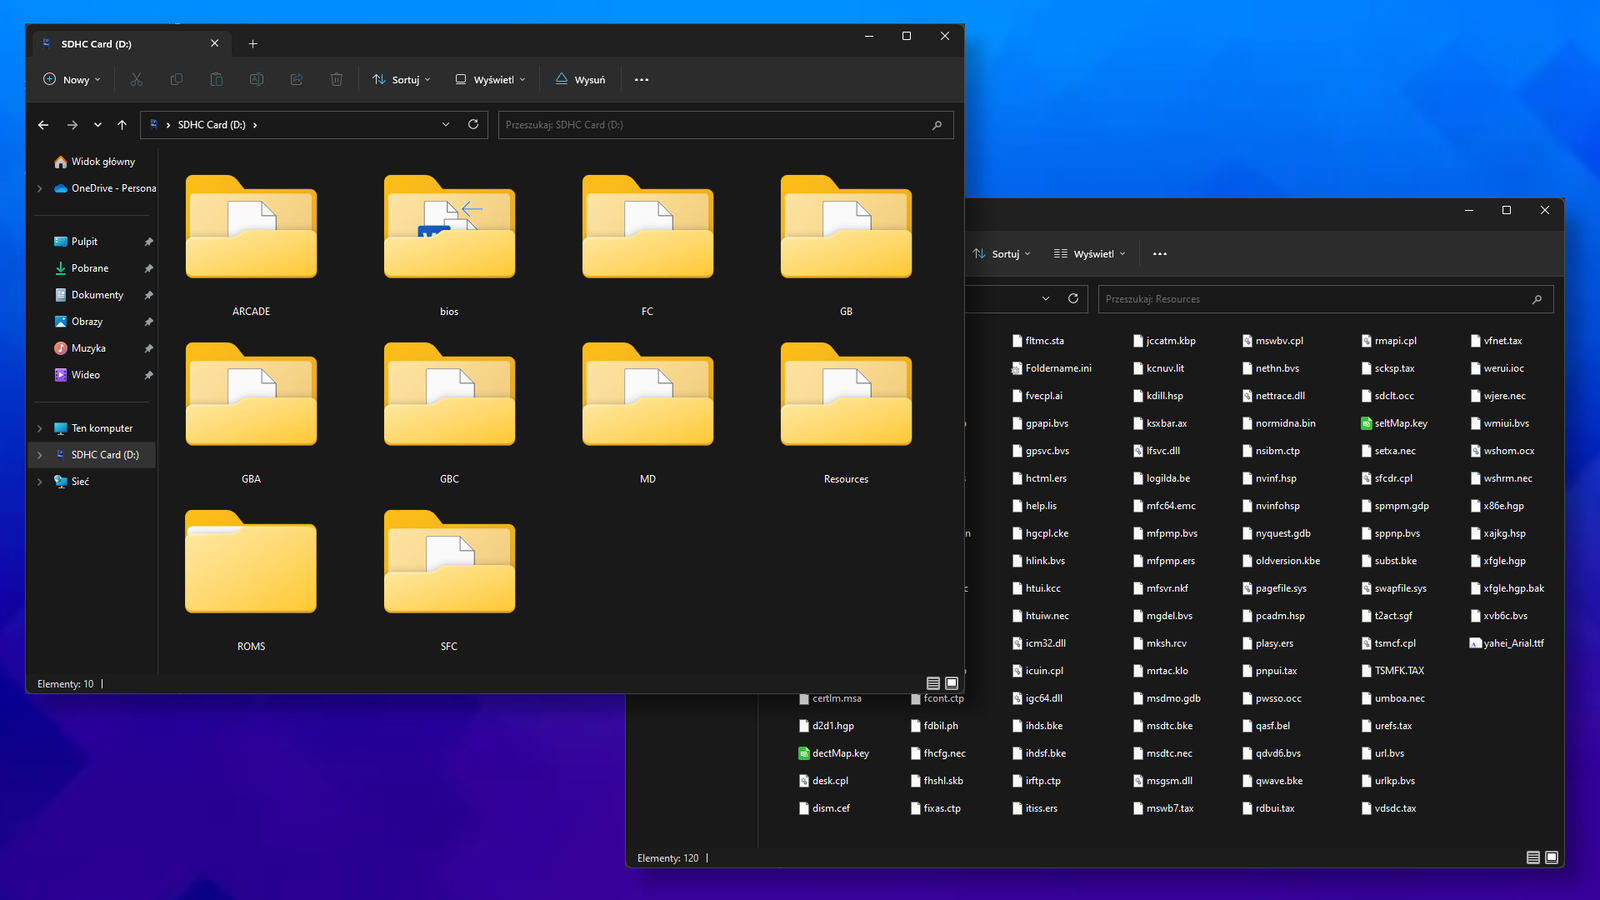
Task: Refresh the SDHC Card folder view
Action: [473, 125]
